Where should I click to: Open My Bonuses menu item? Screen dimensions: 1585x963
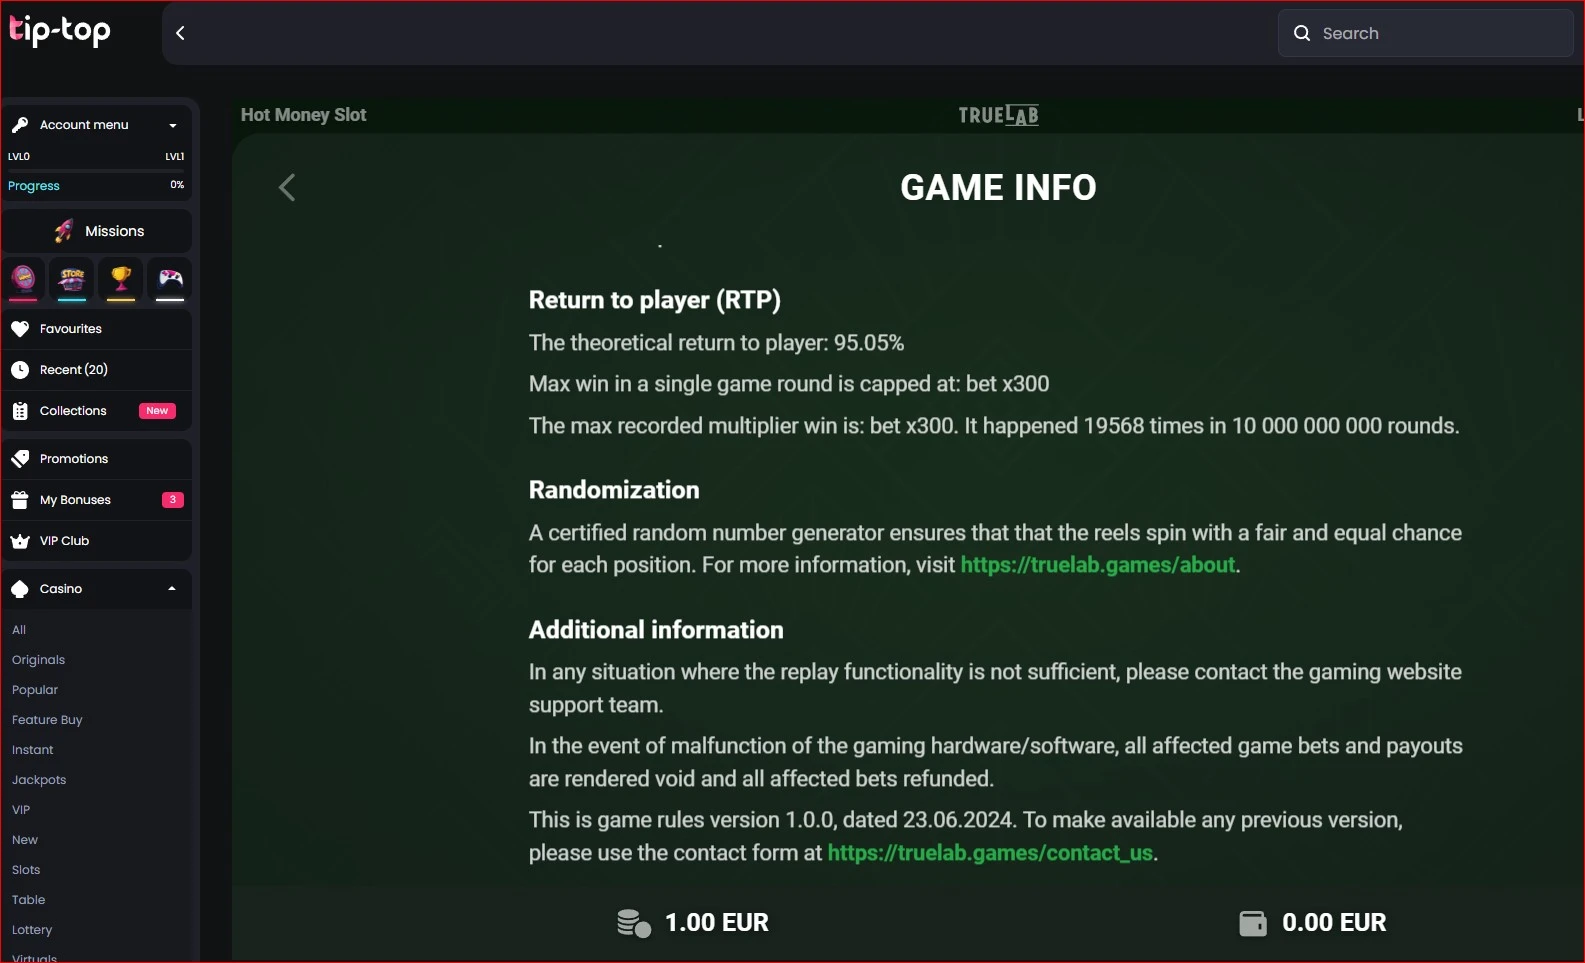tap(97, 500)
